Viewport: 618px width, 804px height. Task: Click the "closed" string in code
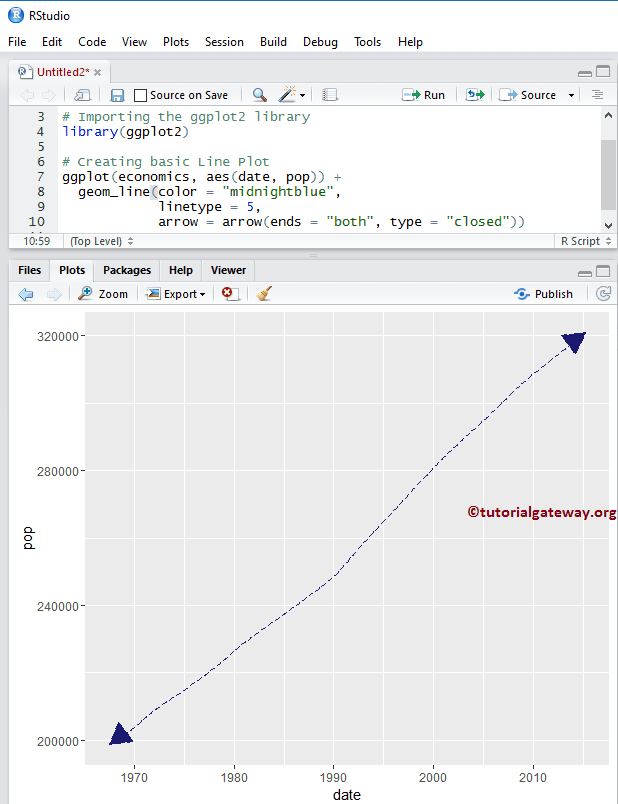click(x=477, y=222)
